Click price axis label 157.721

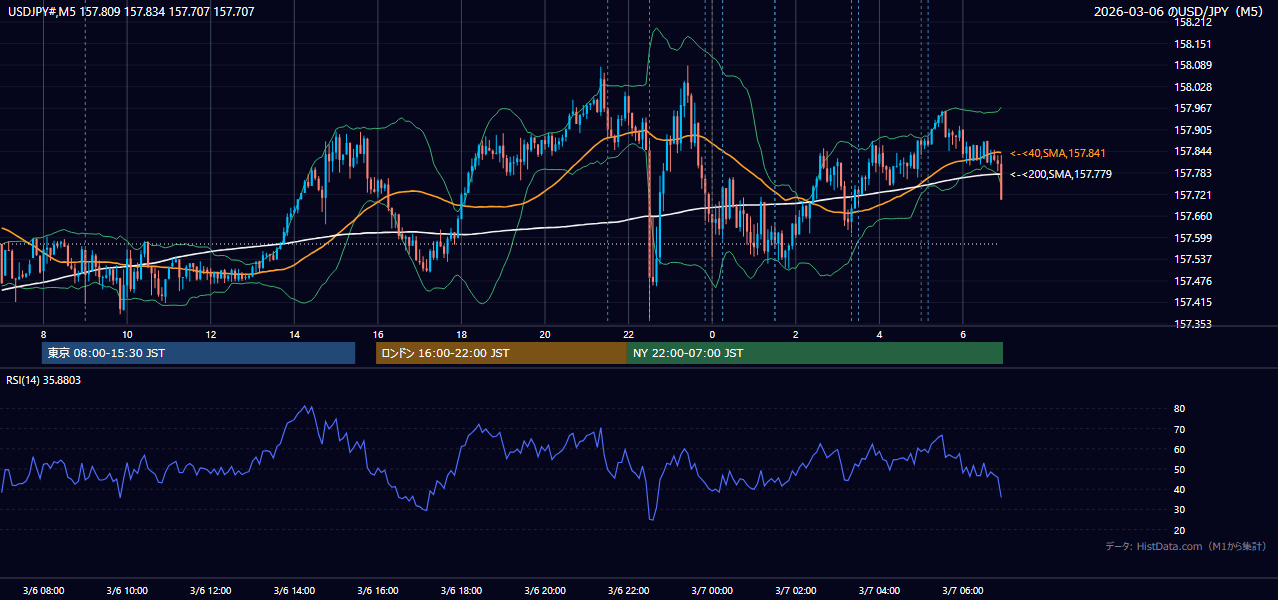tap(1194, 195)
